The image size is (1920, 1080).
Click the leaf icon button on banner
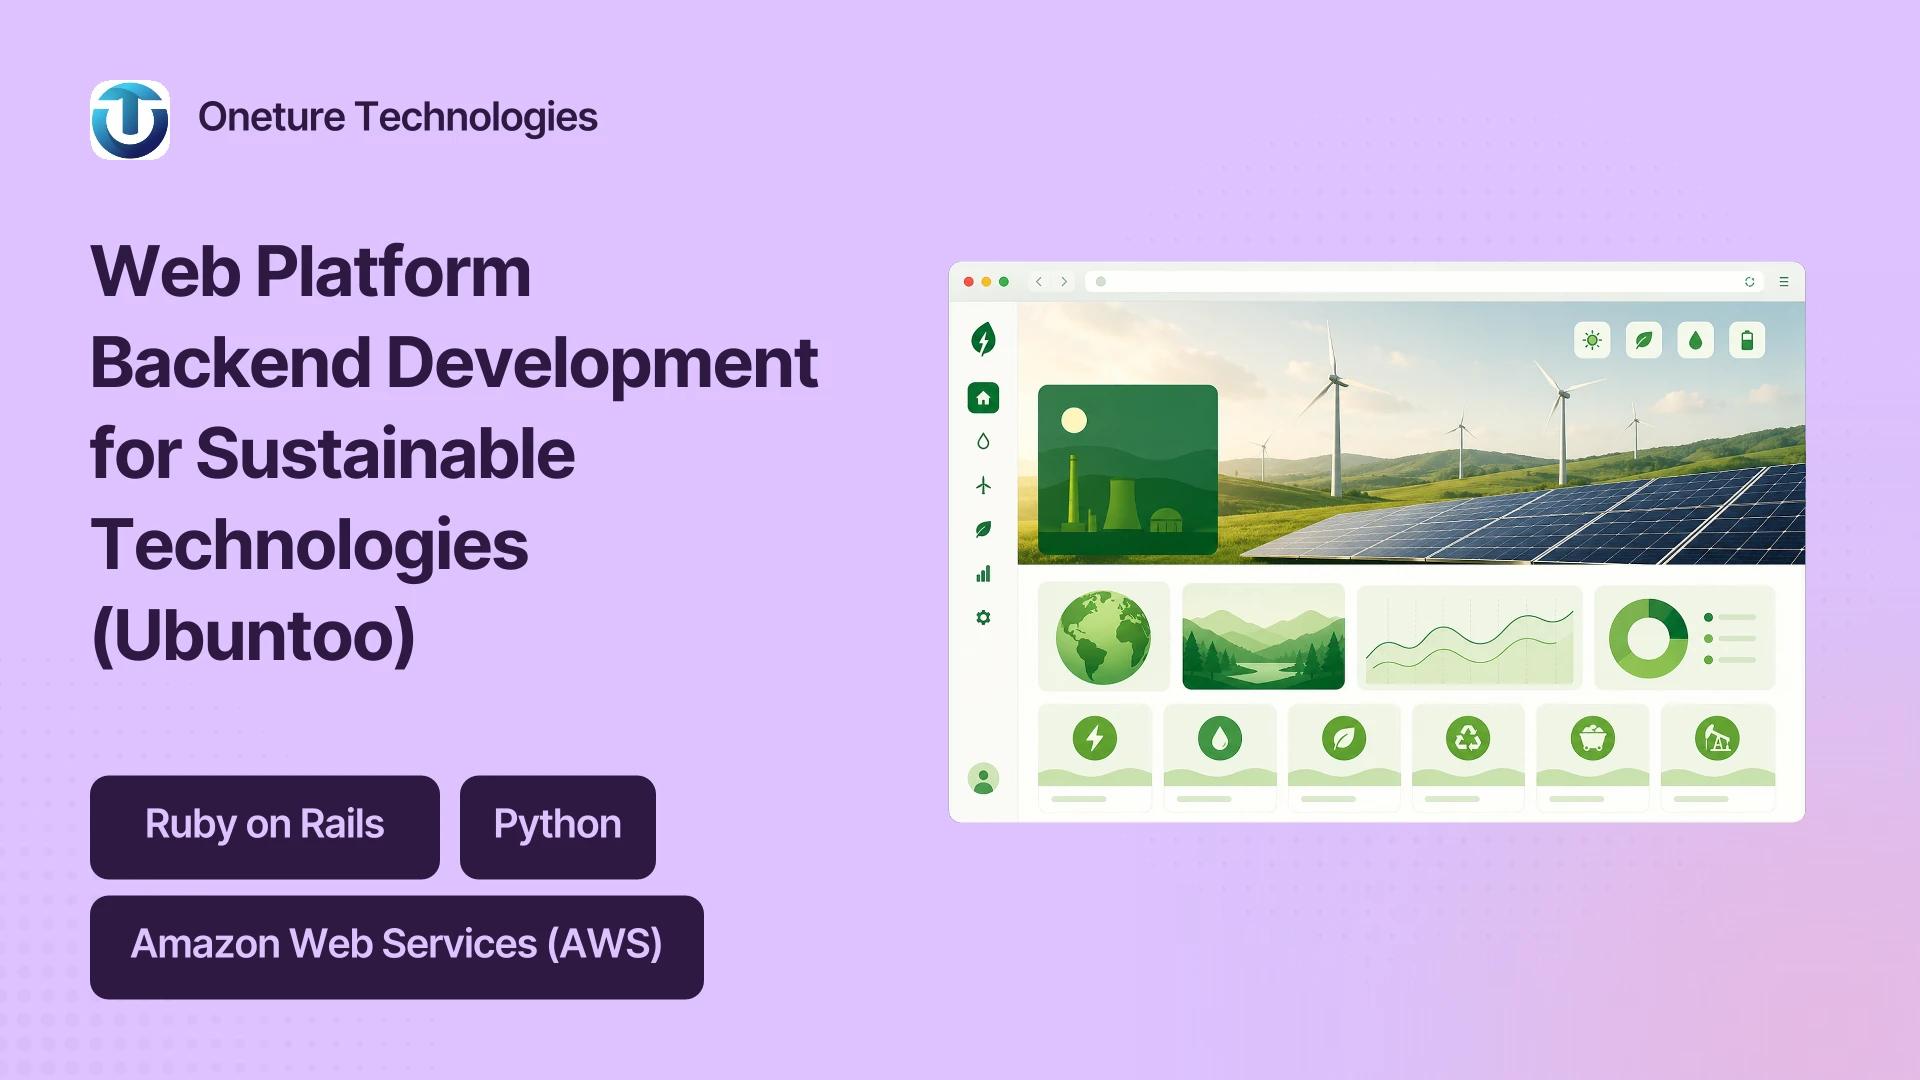click(x=1644, y=340)
